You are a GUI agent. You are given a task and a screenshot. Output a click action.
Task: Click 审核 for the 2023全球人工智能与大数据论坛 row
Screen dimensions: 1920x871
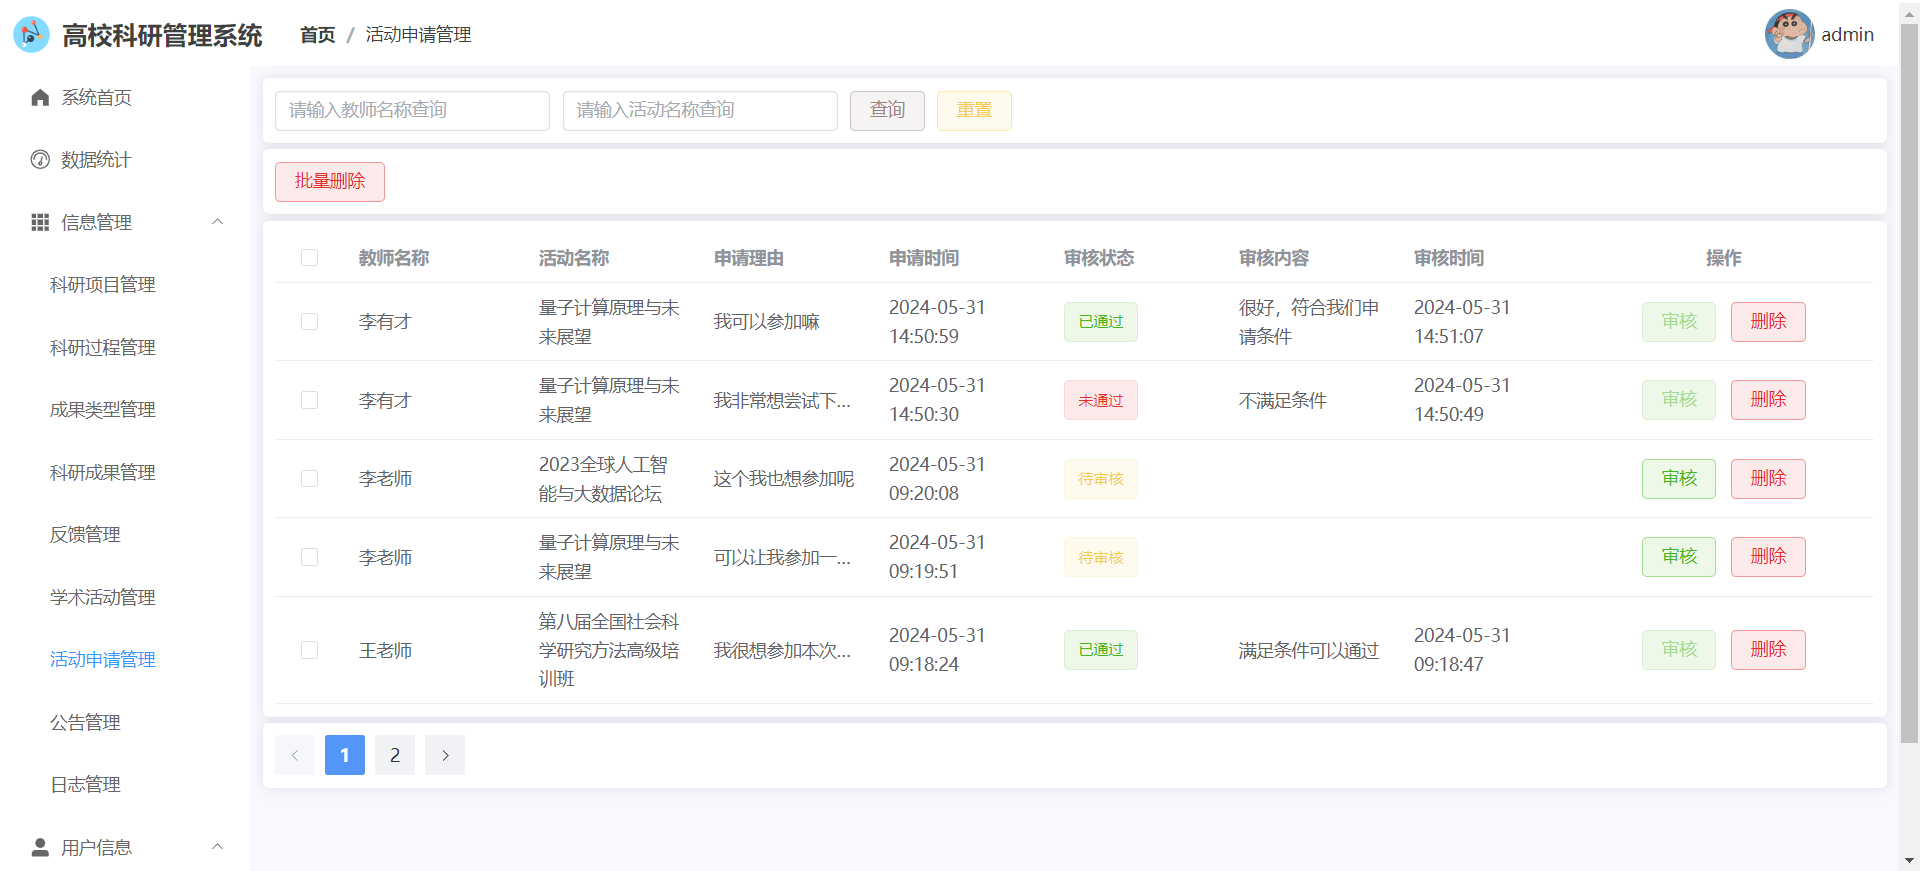point(1679,478)
